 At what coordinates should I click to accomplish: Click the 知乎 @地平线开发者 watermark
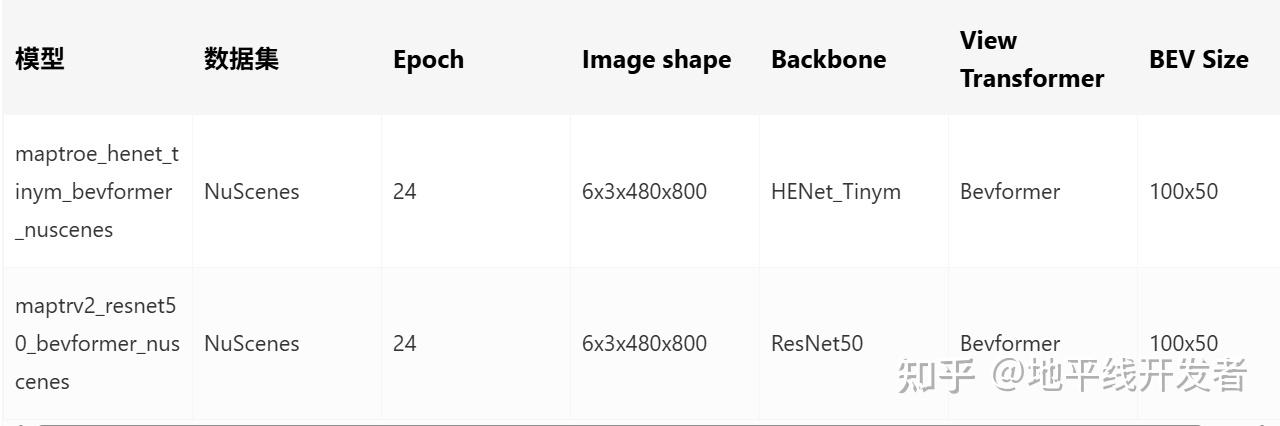coord(1072,375)
